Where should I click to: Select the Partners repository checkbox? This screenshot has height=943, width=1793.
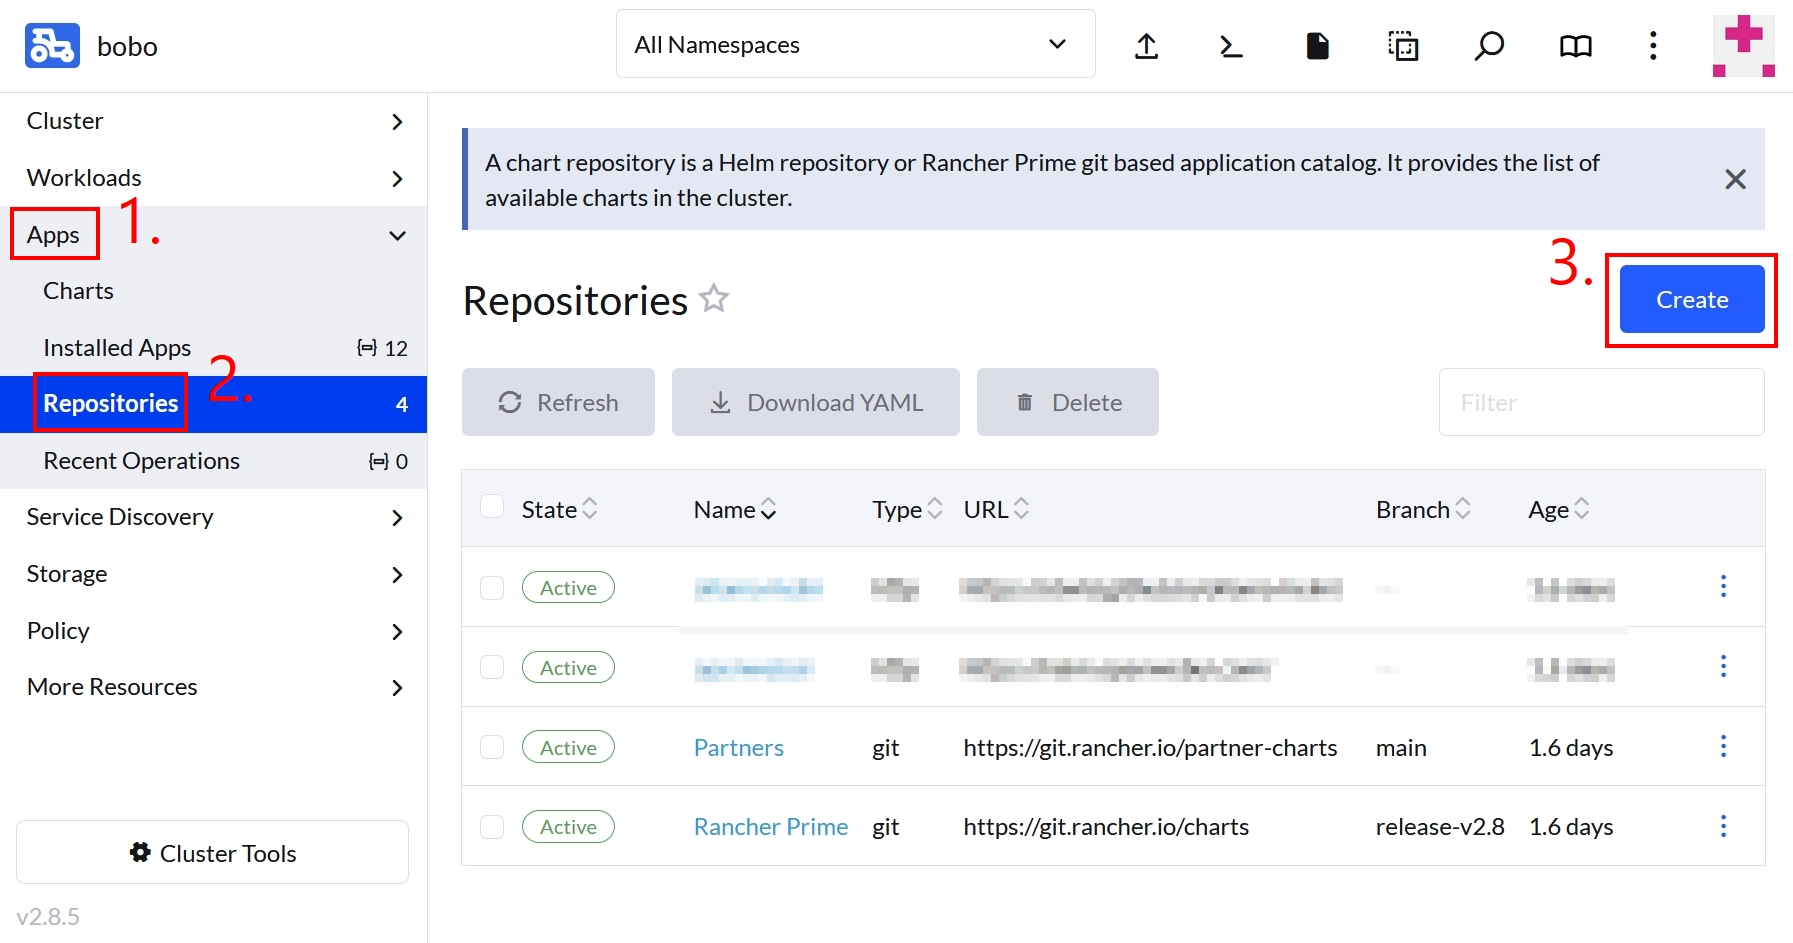(492, 747)
